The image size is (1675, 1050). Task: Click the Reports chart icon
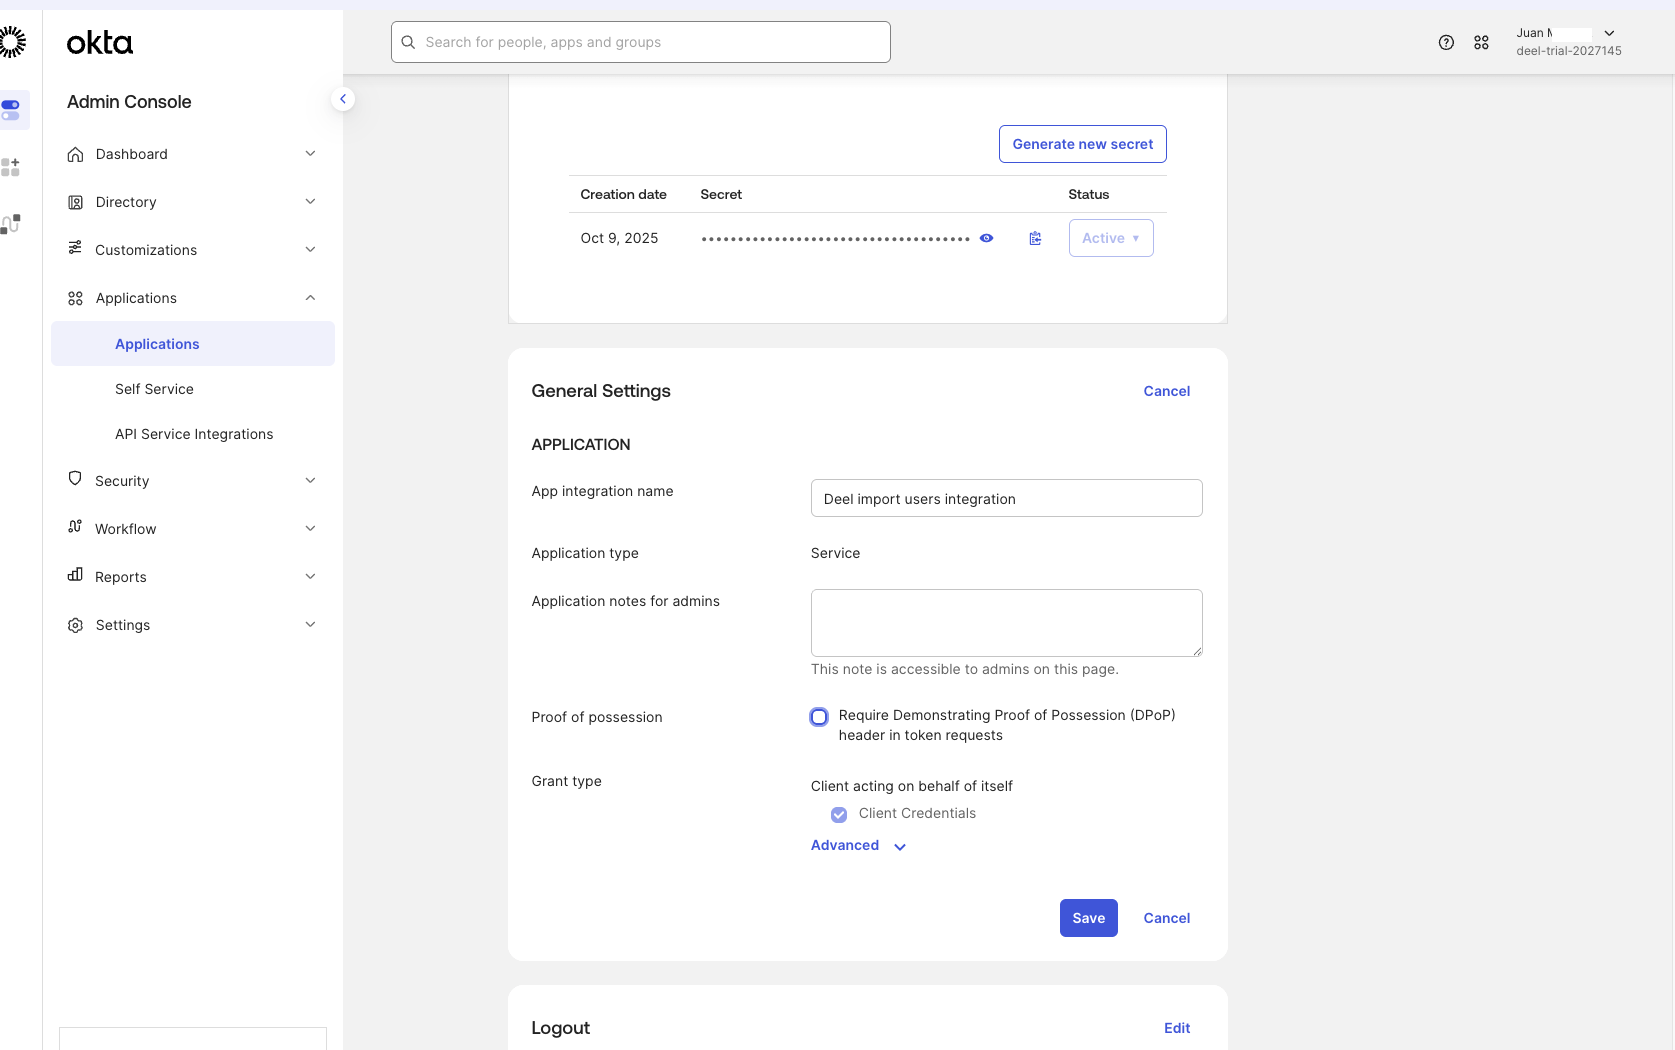pos(75,575)
